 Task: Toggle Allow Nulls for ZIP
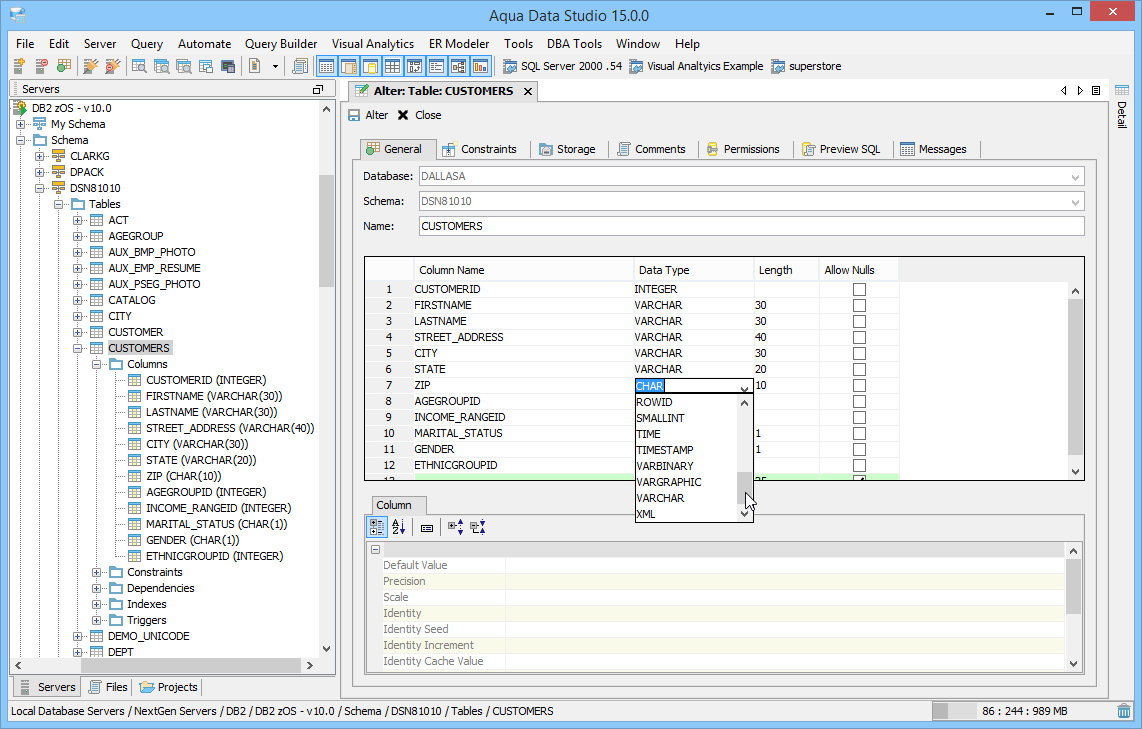tap(859, 386)
